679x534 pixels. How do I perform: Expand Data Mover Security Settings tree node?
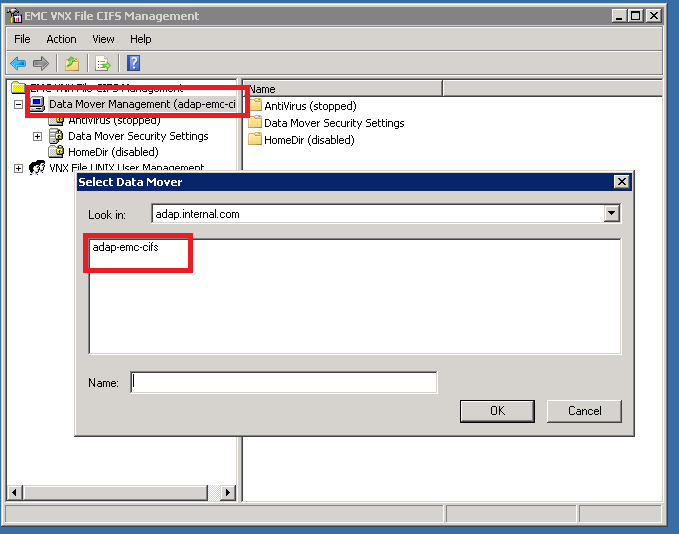[x=38, y=136]
